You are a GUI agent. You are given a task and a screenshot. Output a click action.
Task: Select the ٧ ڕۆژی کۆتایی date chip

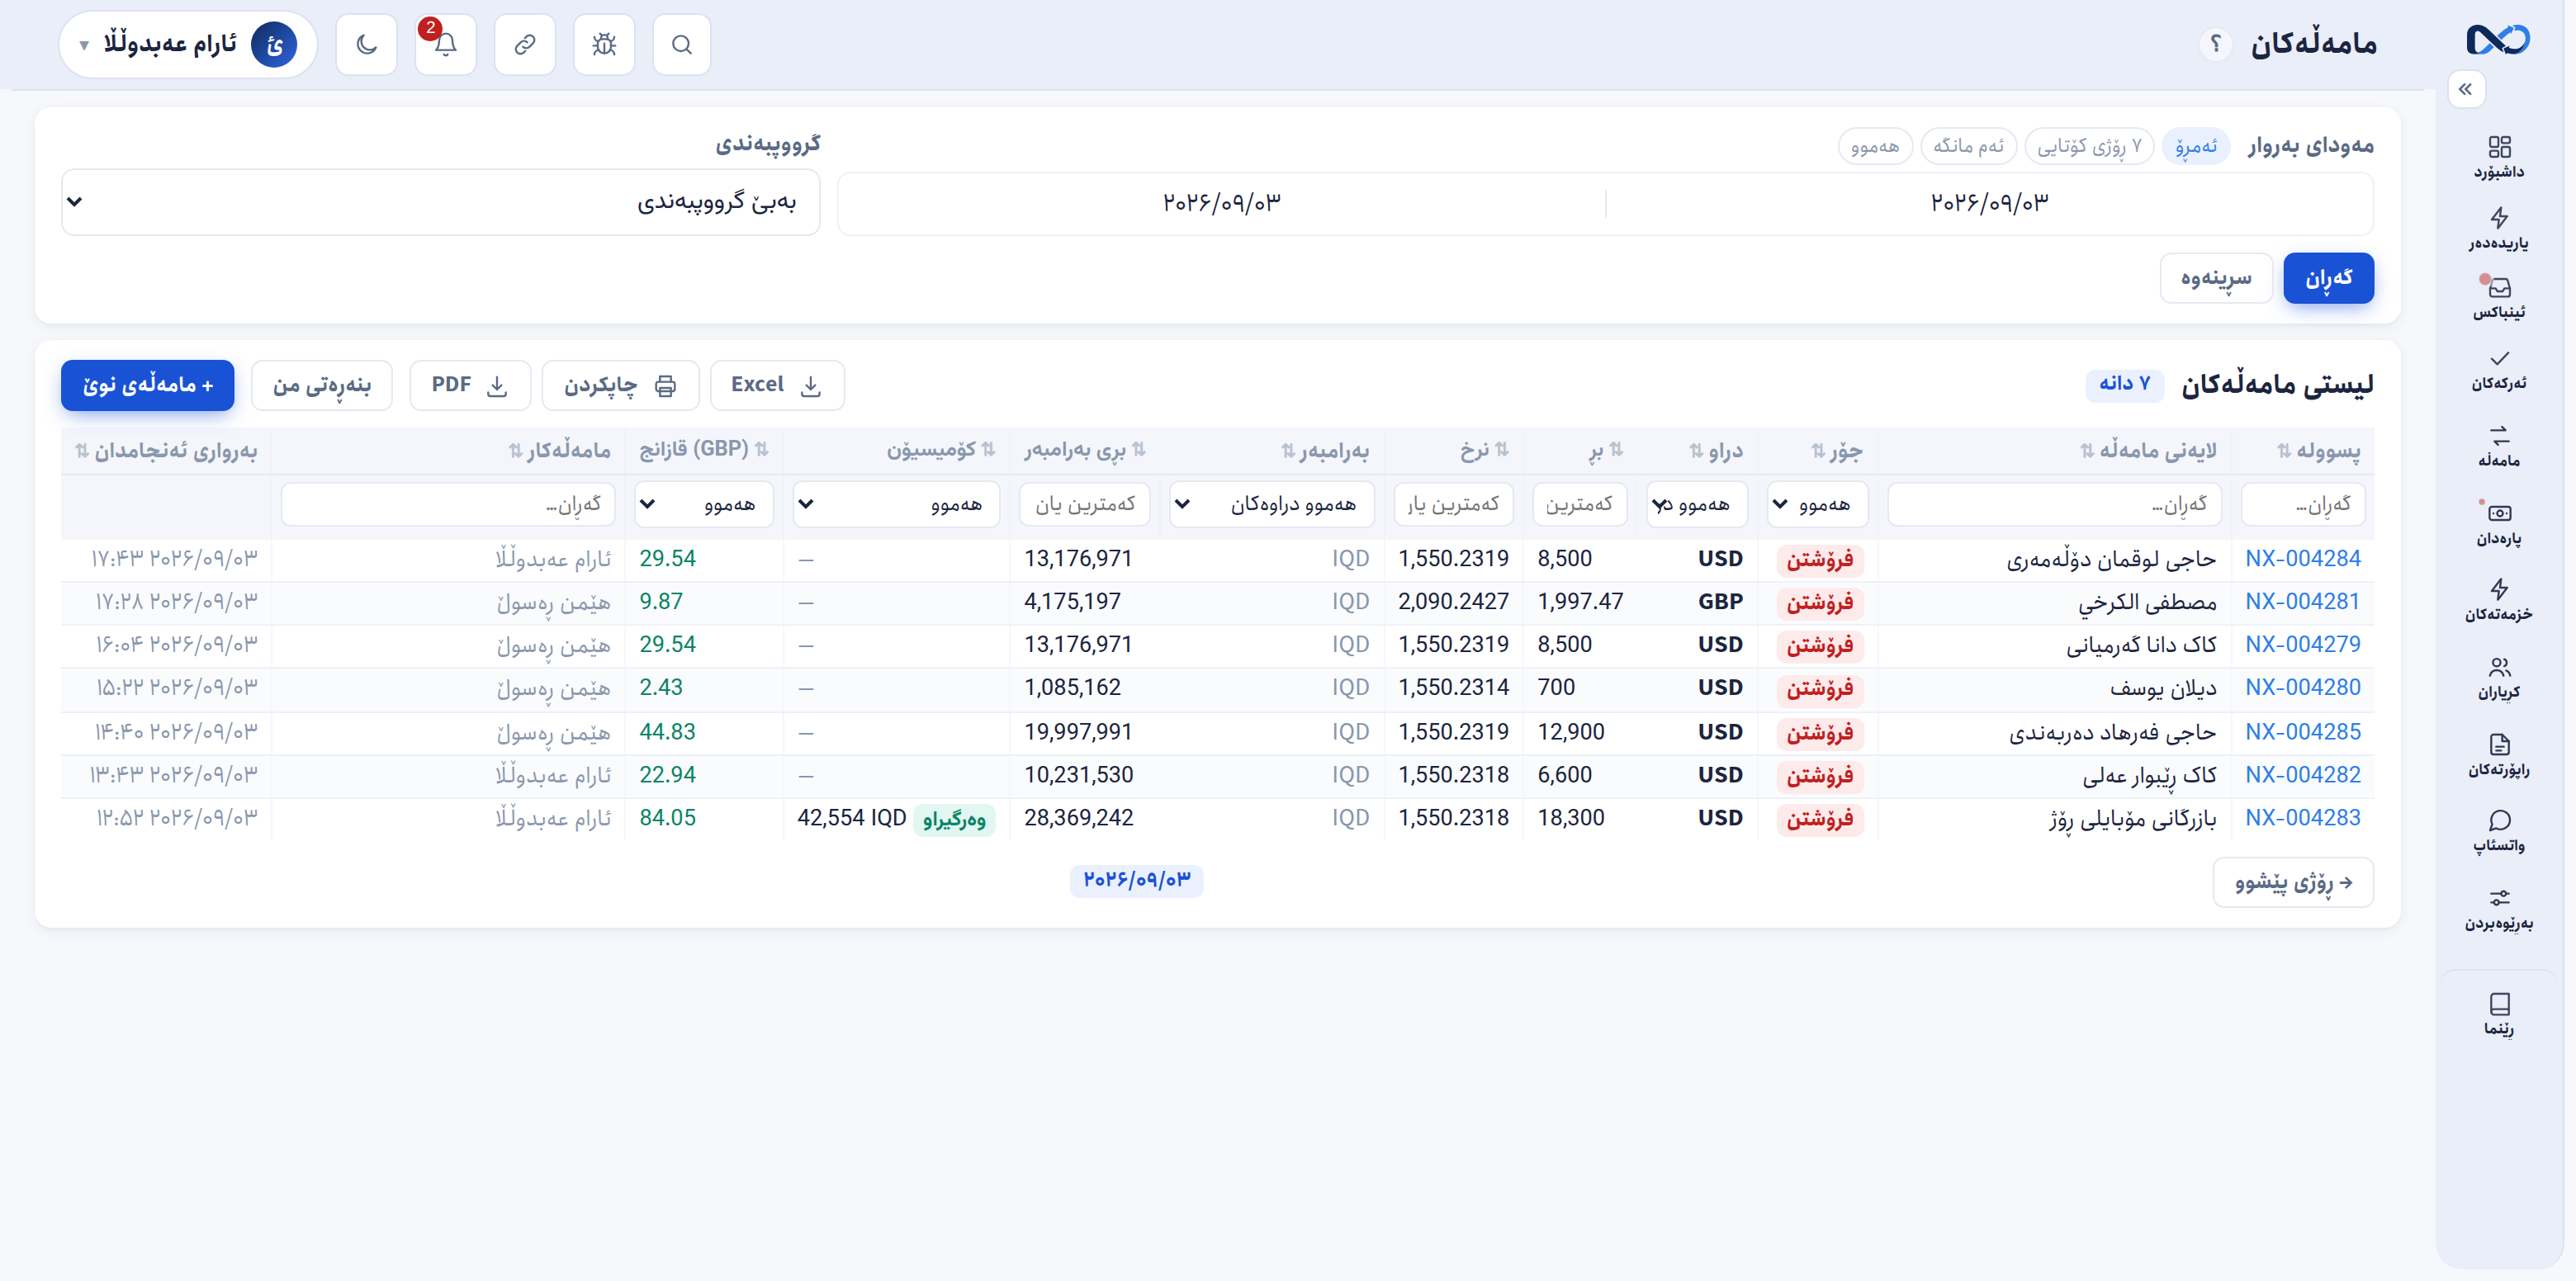point(2088,146)
